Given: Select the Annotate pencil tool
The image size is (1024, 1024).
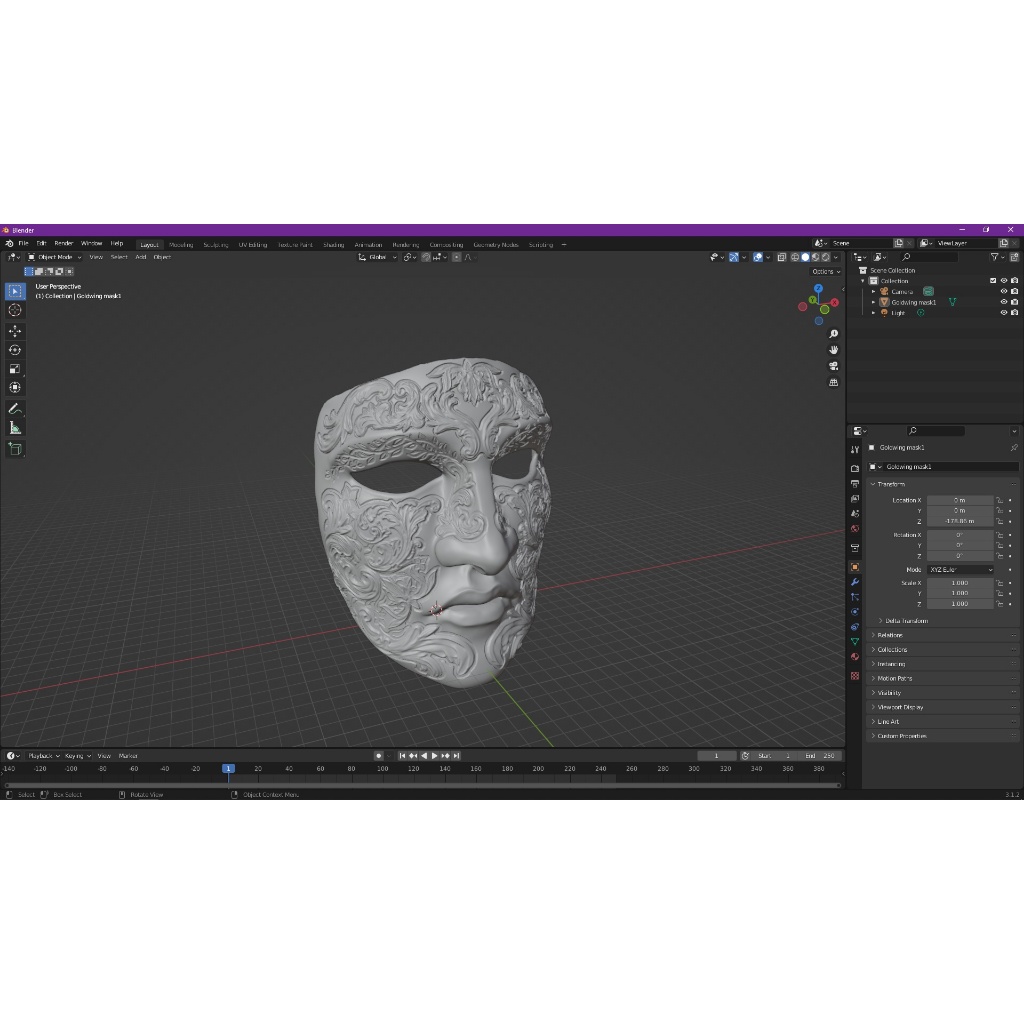Looking at the screenshot, I should pos(15,409).
